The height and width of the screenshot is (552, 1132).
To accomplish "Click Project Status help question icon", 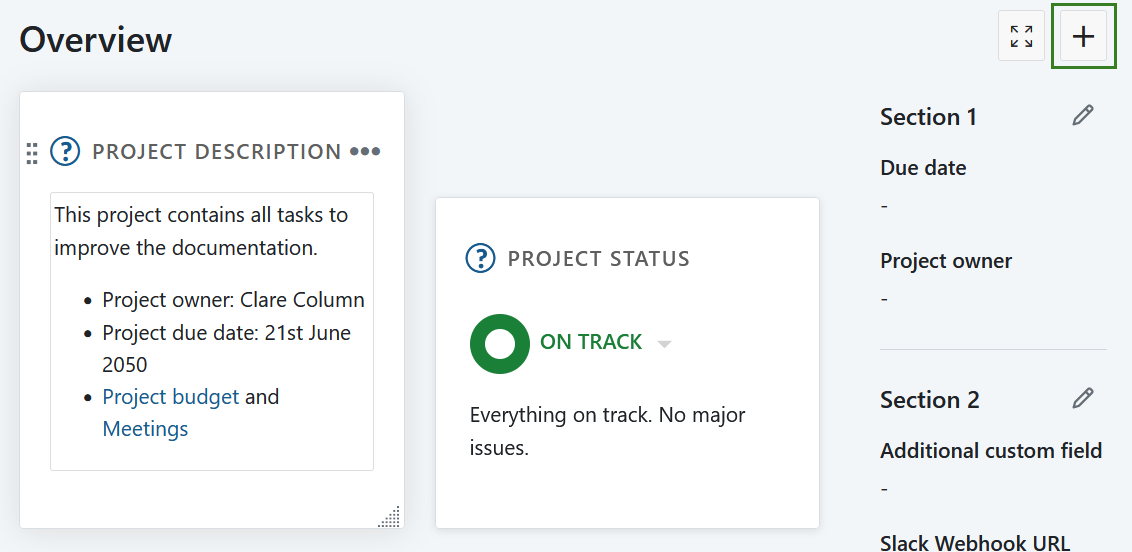I will [x=481, y=259].
